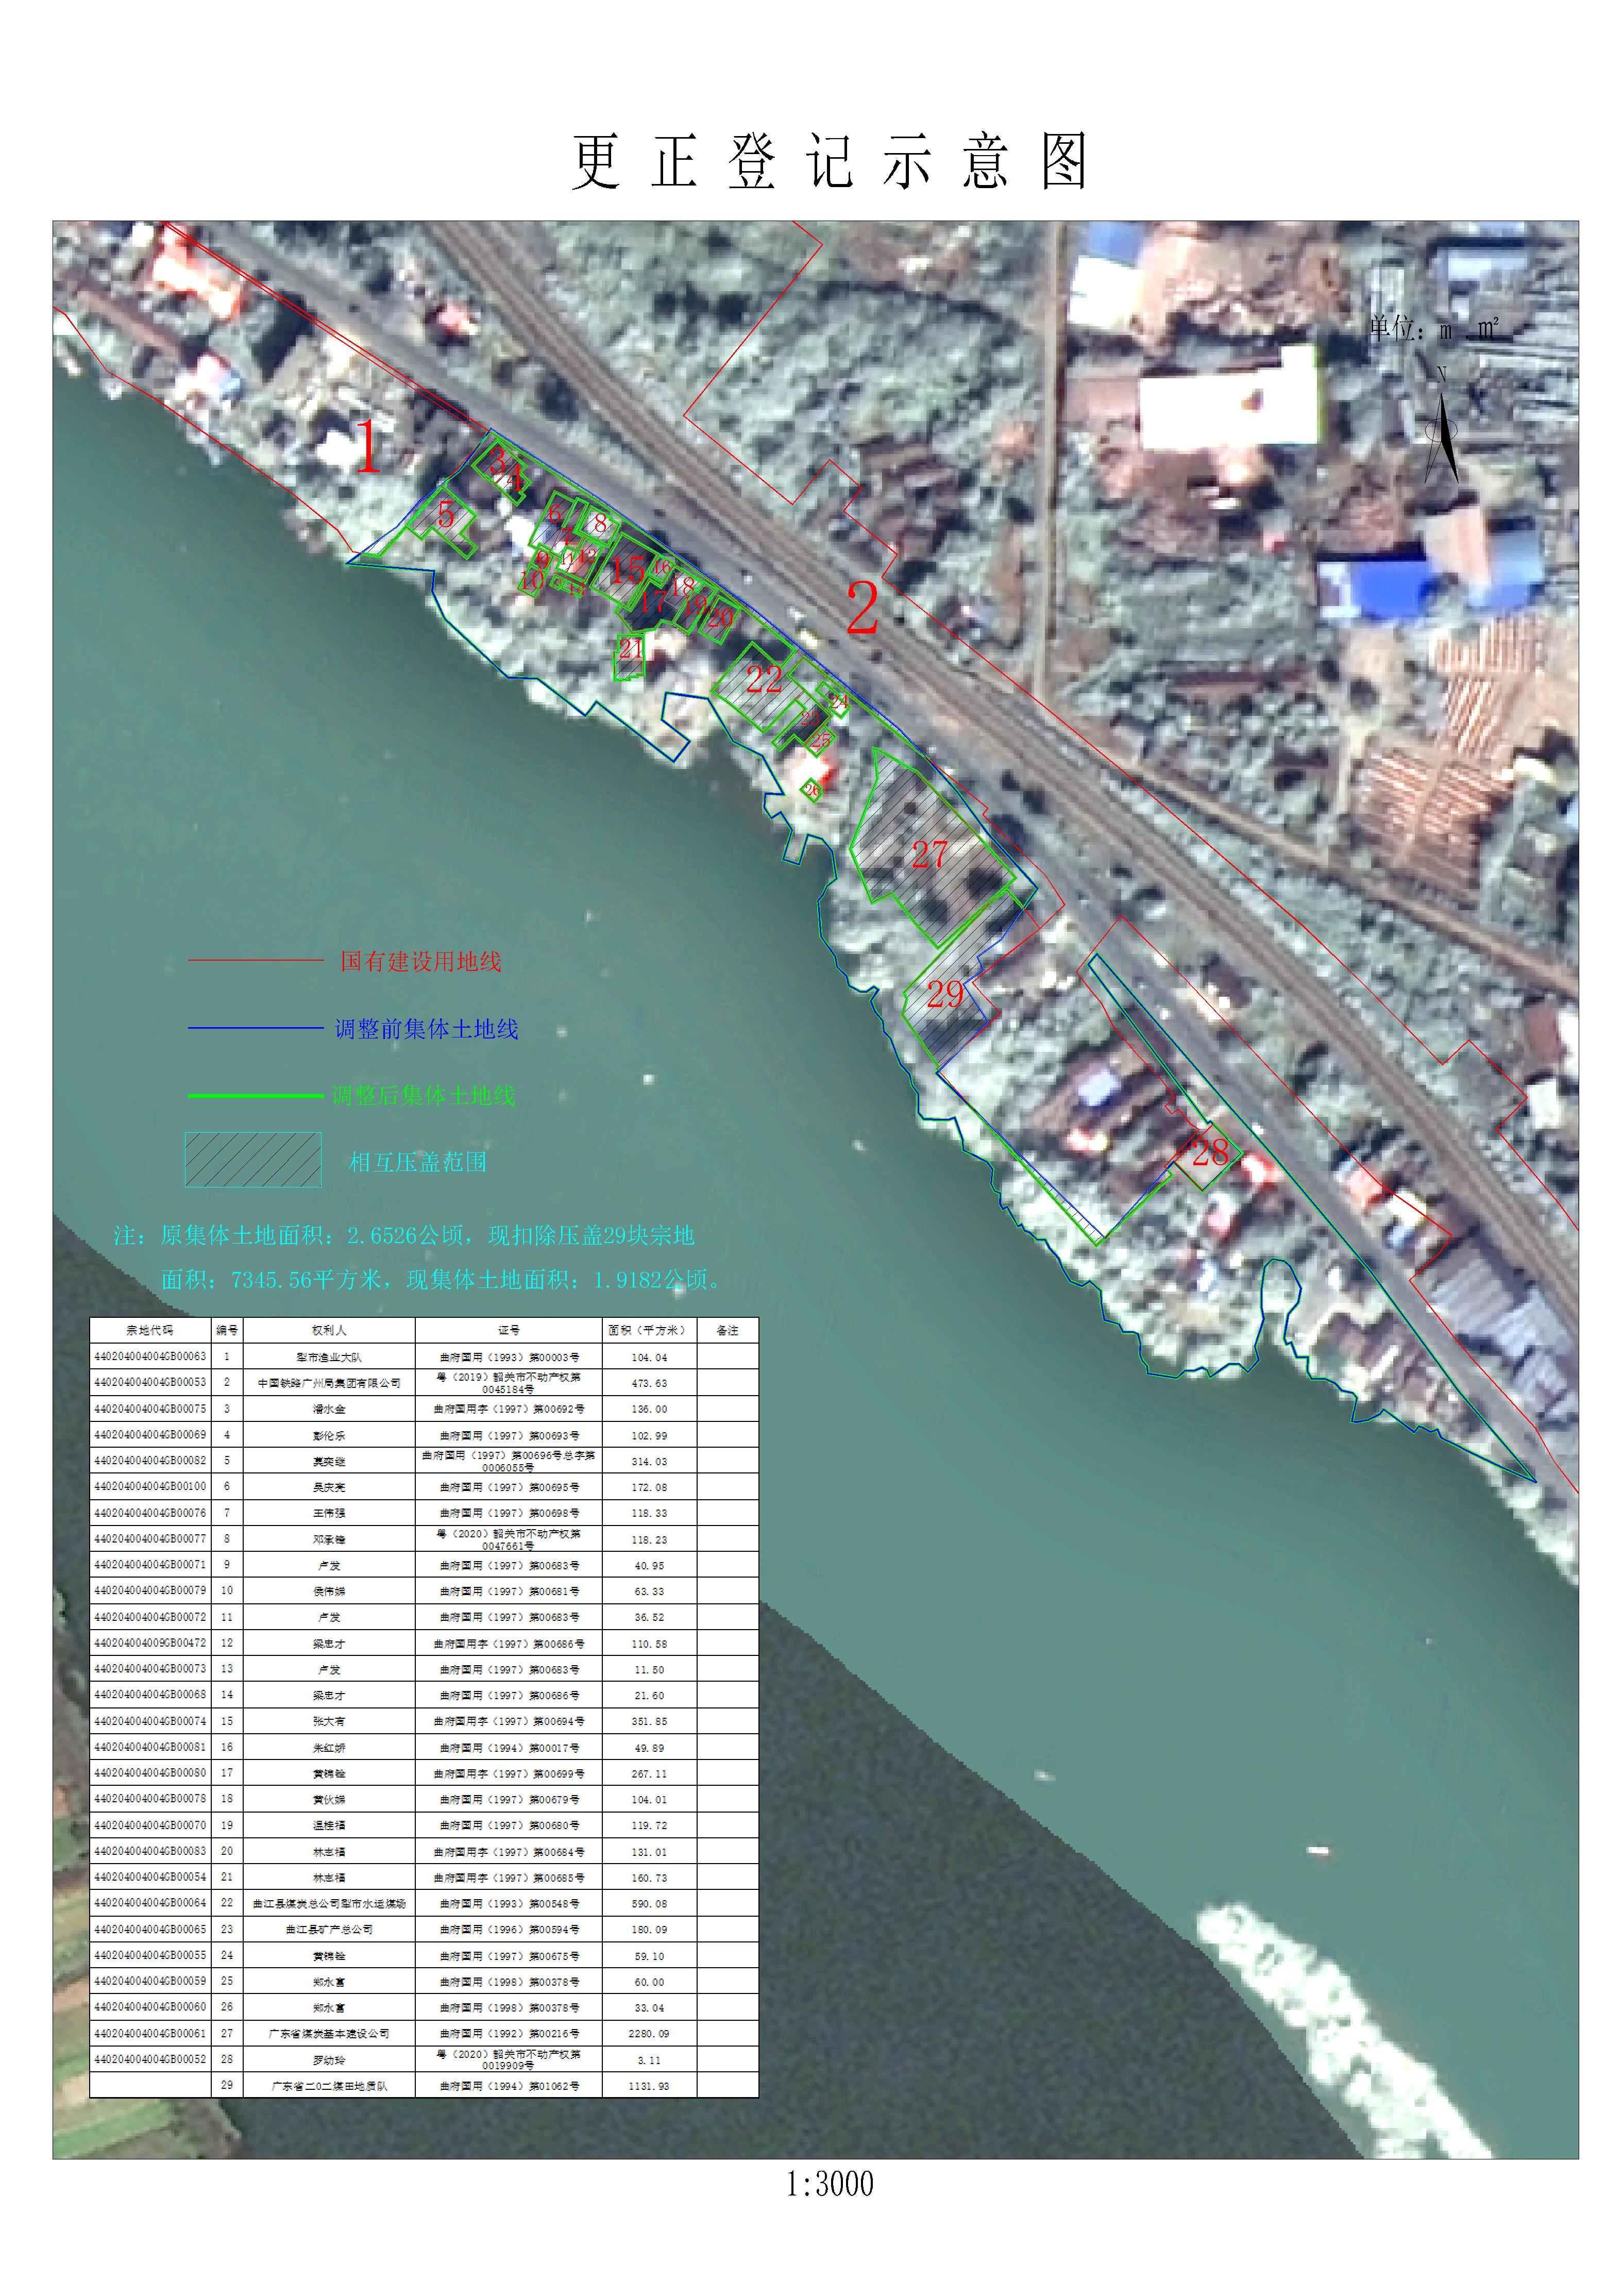Image resolution: width=1623 pixels, height=2296 pixels.
Task: Click parcel code '440204004004GB00100'
Action: pos(150,1487)
